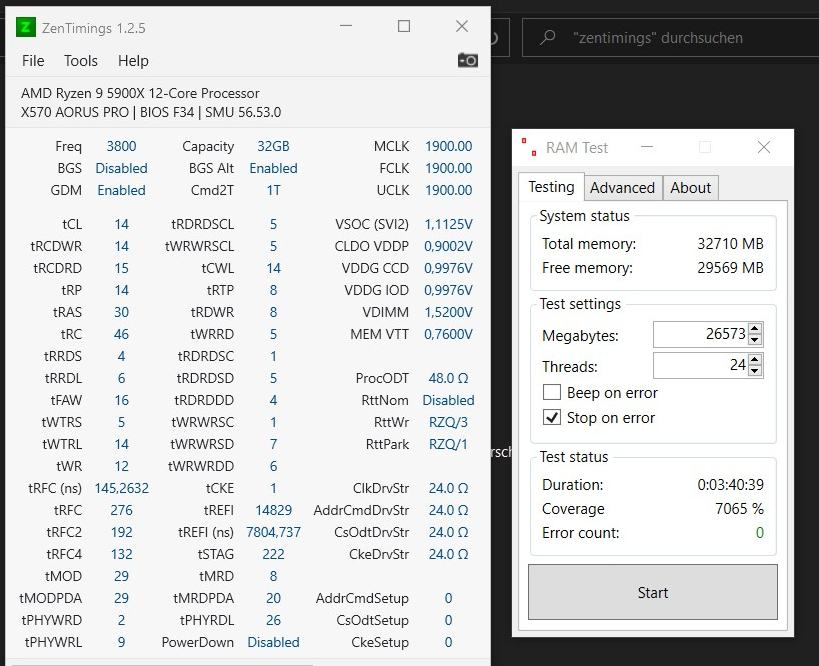819x666 pixels.
Task: Click the Megabytes input field
Action: 701,334
